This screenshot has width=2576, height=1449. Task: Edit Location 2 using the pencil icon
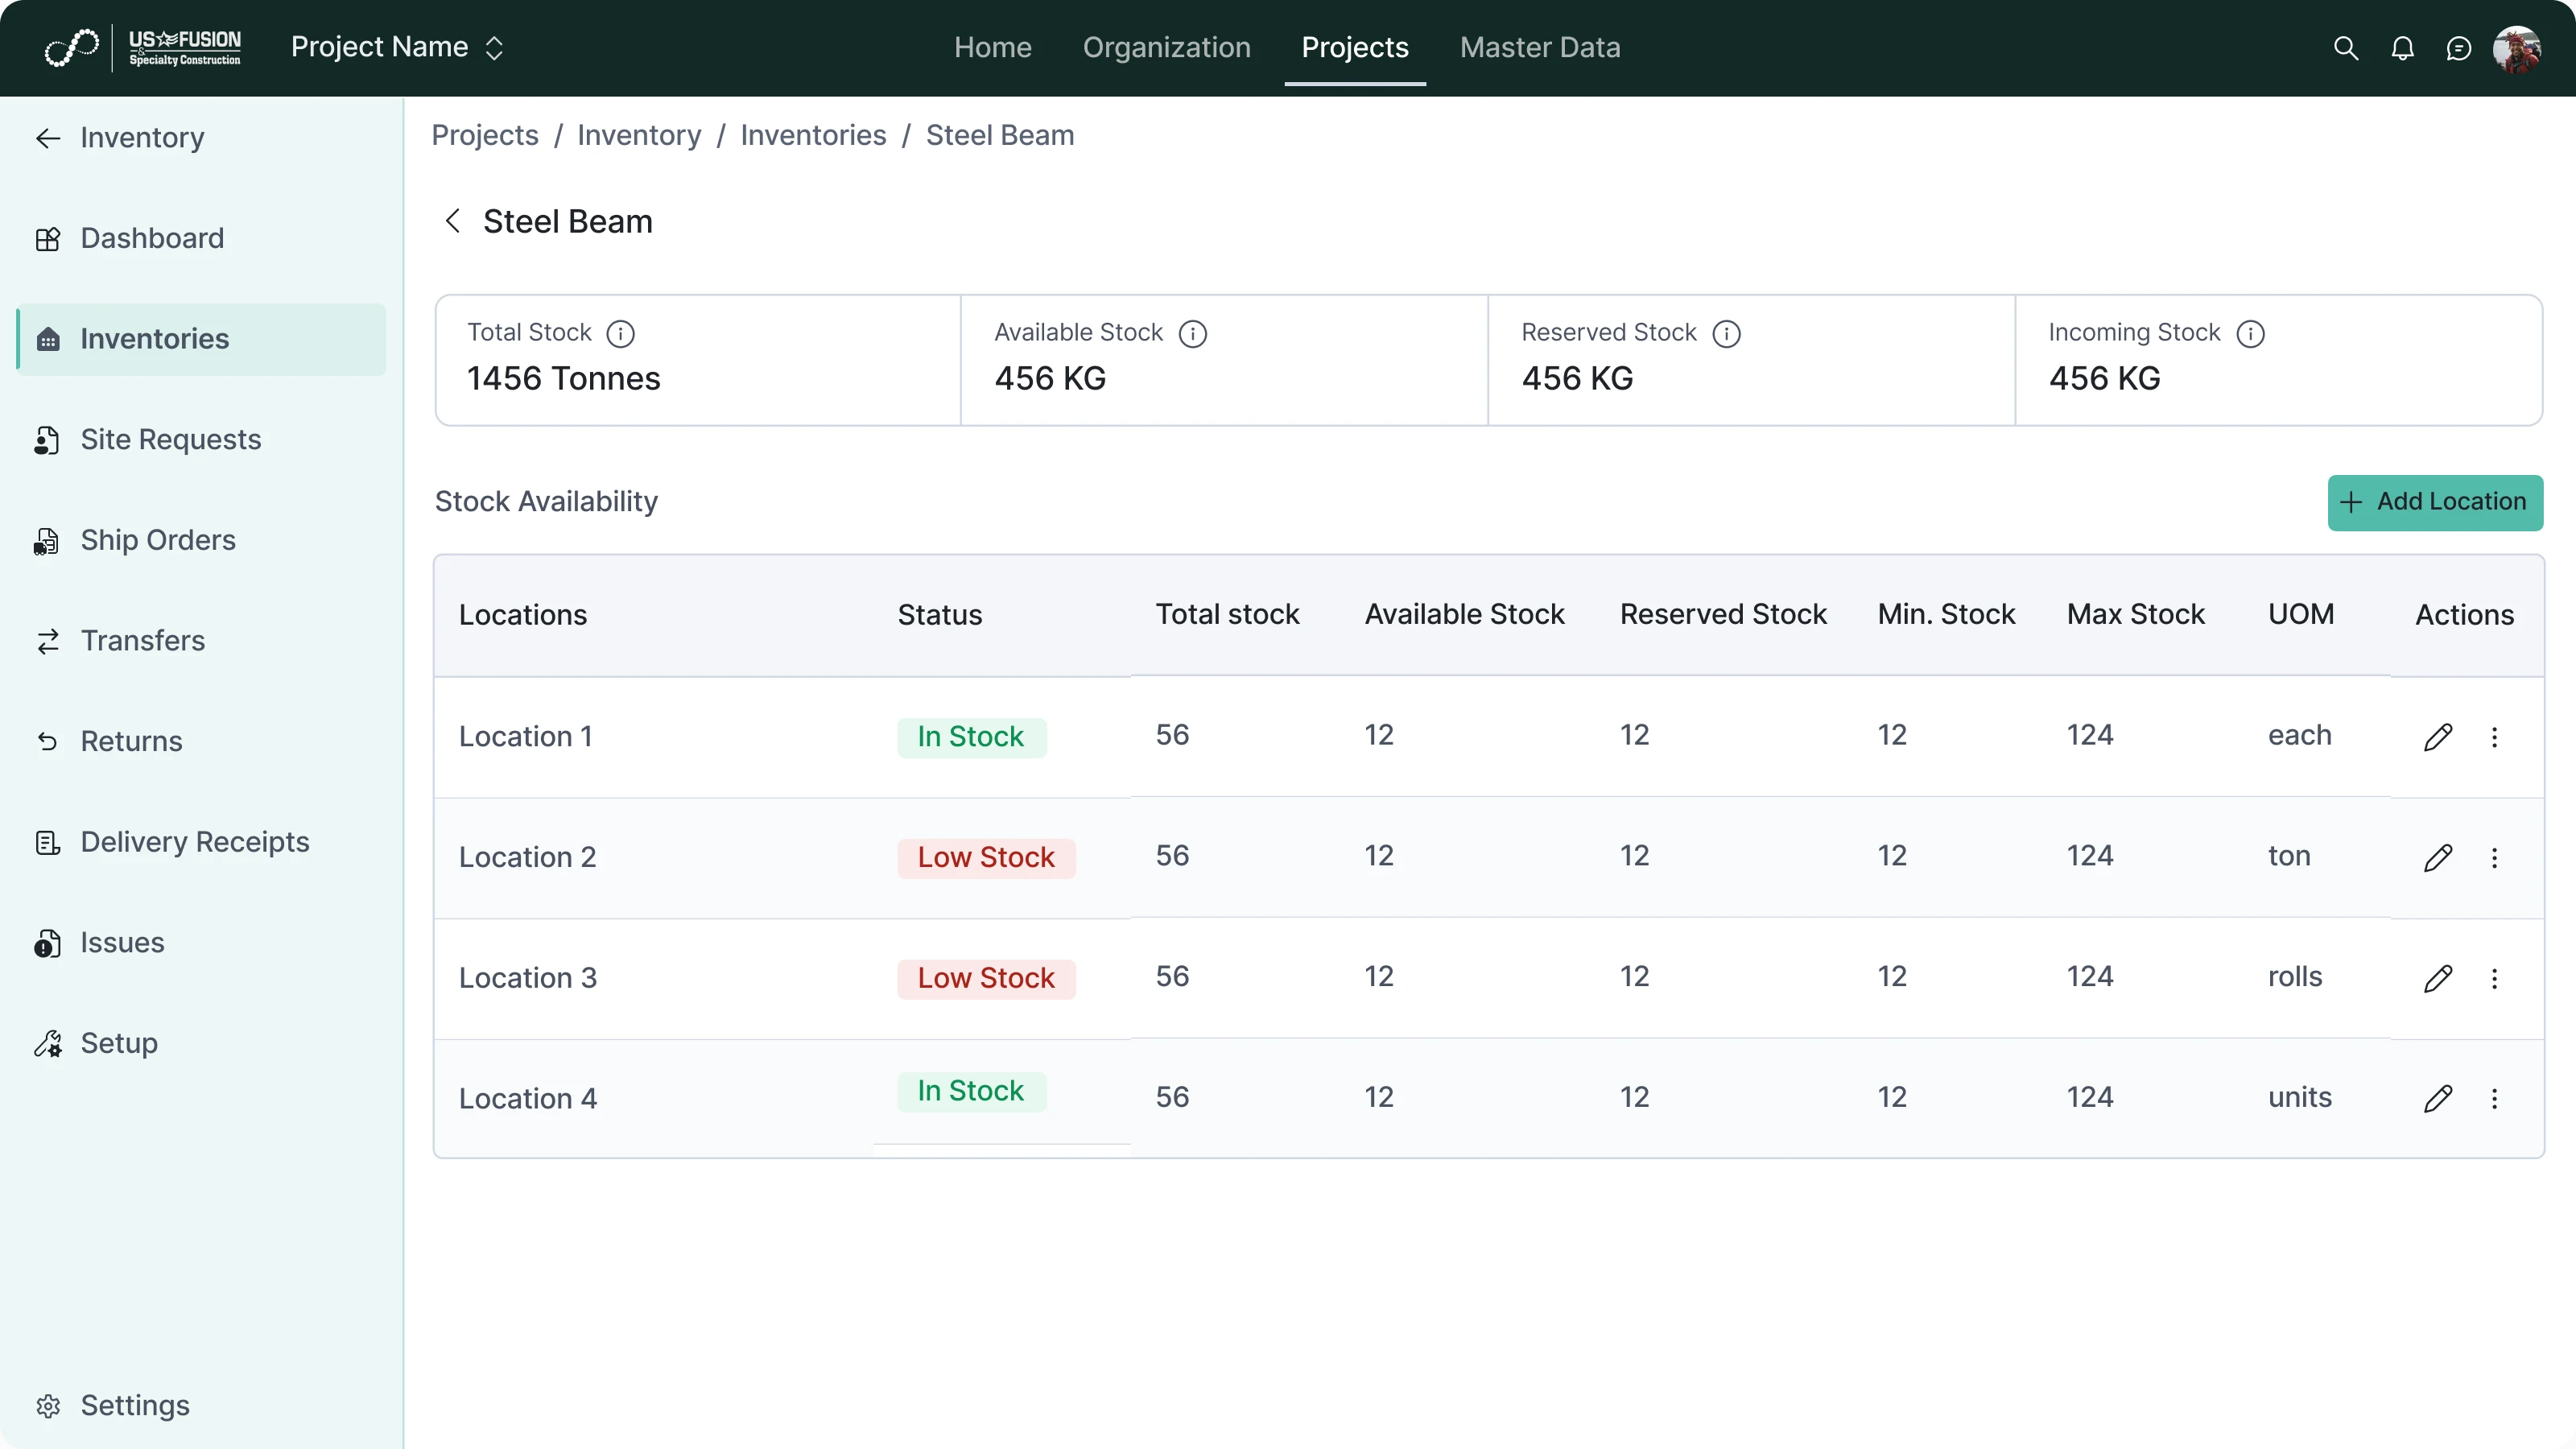tap(2439, 857)
